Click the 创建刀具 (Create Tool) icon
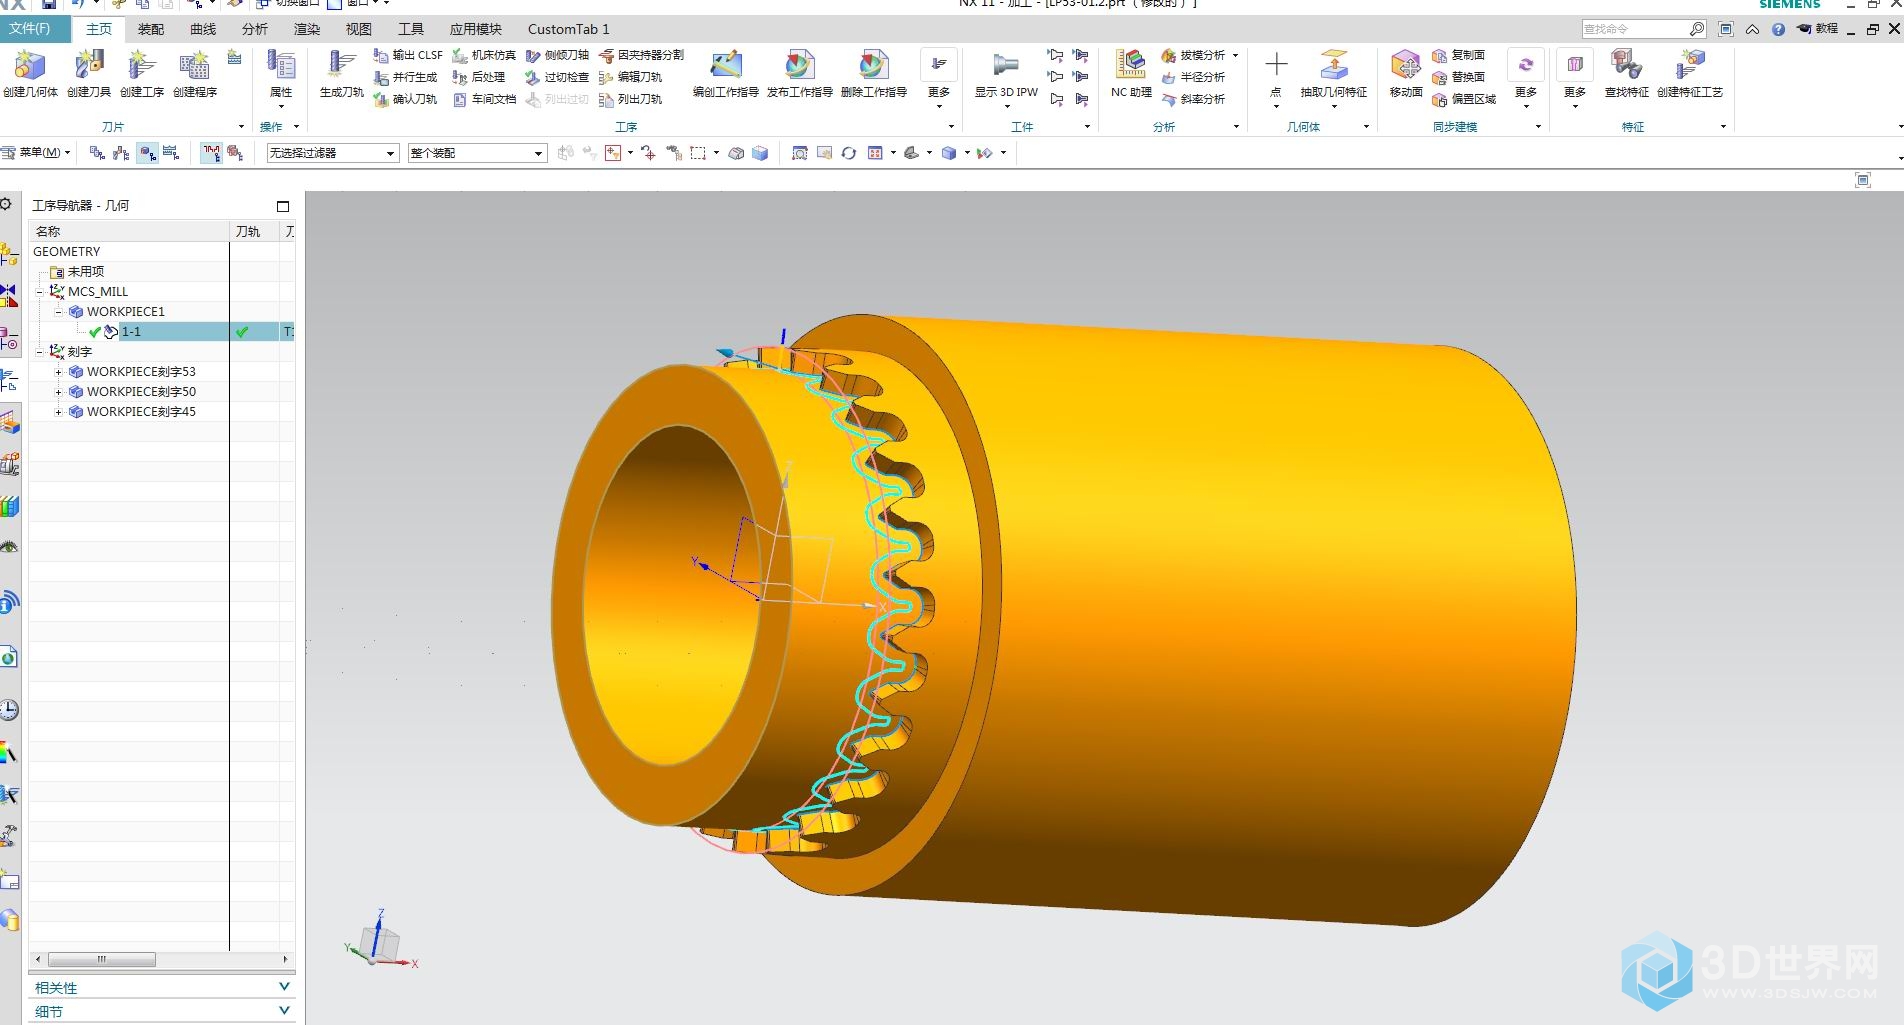The image size is (1904, 1025). [89, 66]
